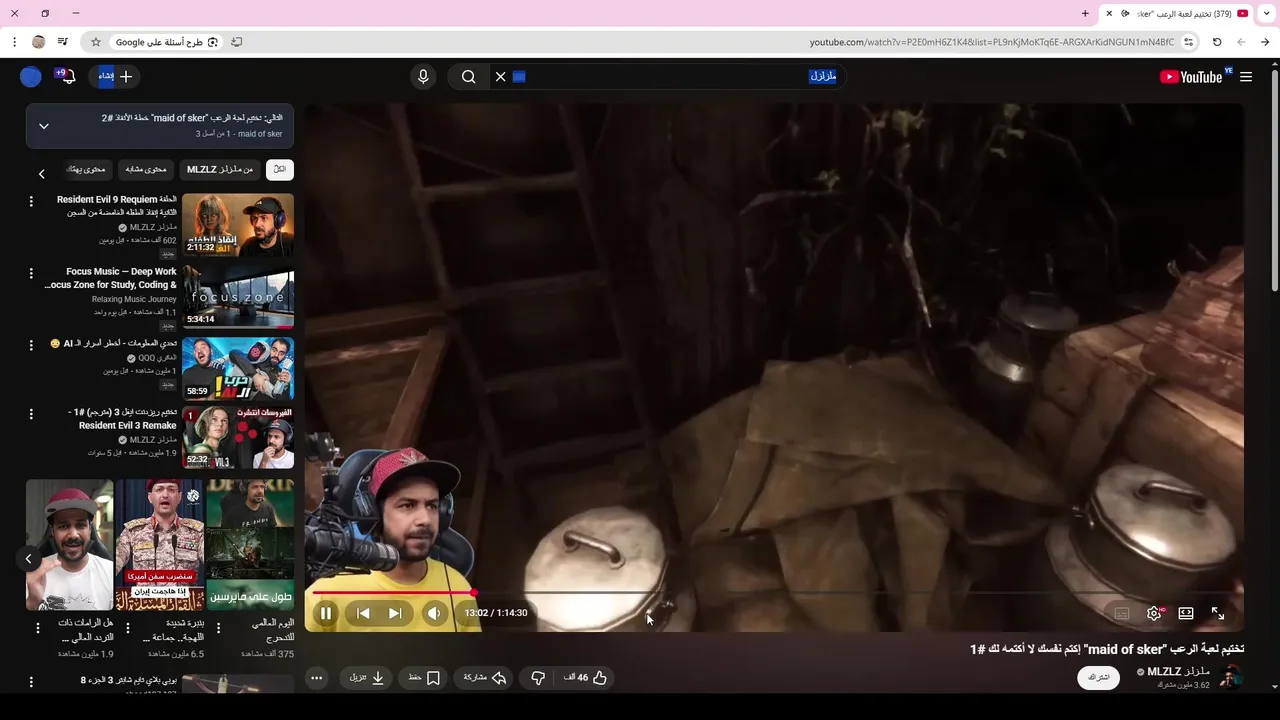Select the محتوى يهمك chip
Viewport: 1280px width, 720px height.
pyautogui.click(x=86, y=170)
